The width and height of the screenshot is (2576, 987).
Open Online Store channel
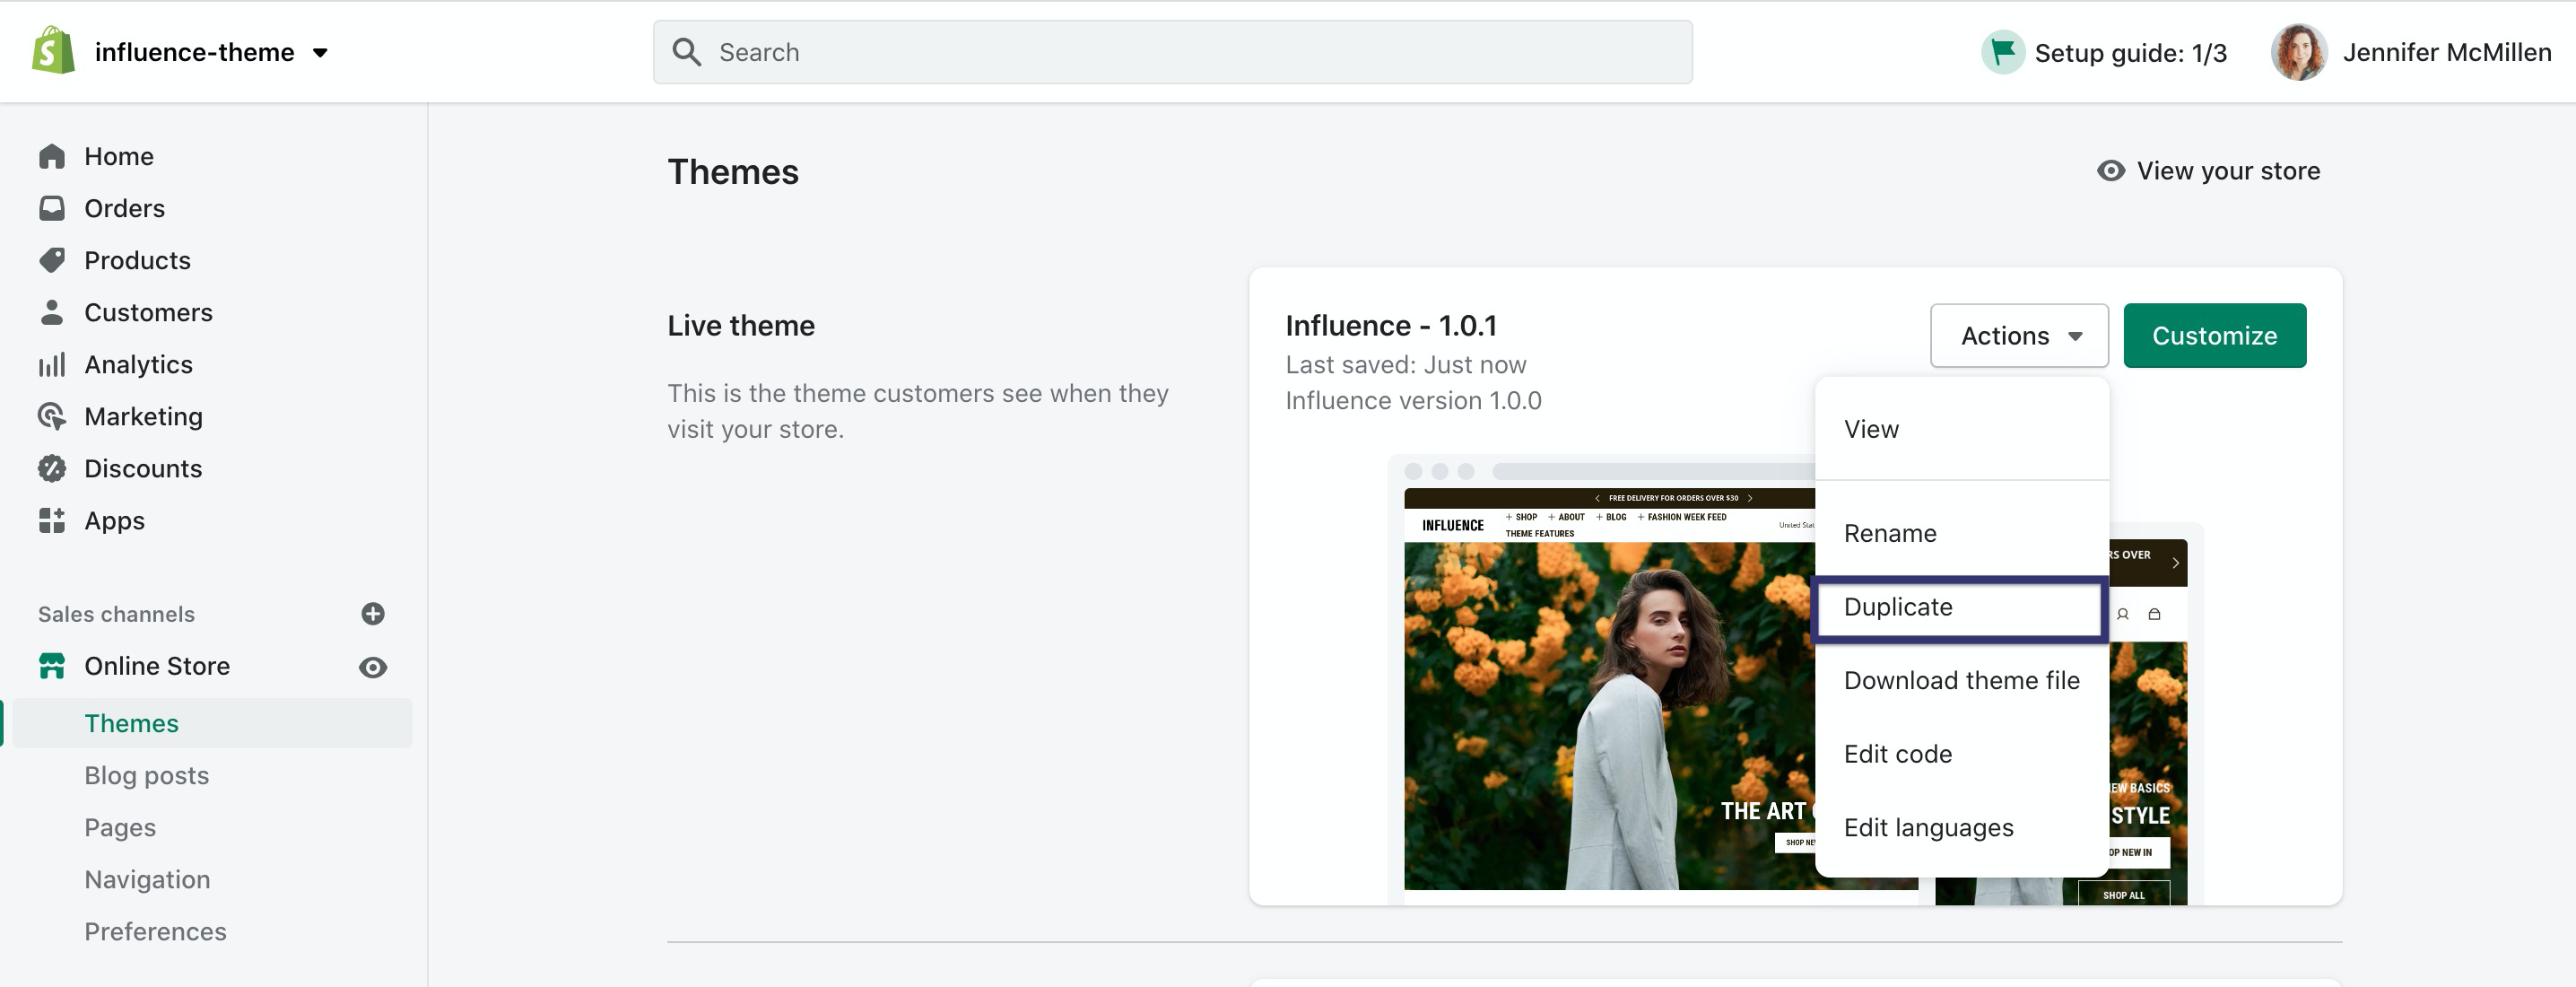point(157,666)
